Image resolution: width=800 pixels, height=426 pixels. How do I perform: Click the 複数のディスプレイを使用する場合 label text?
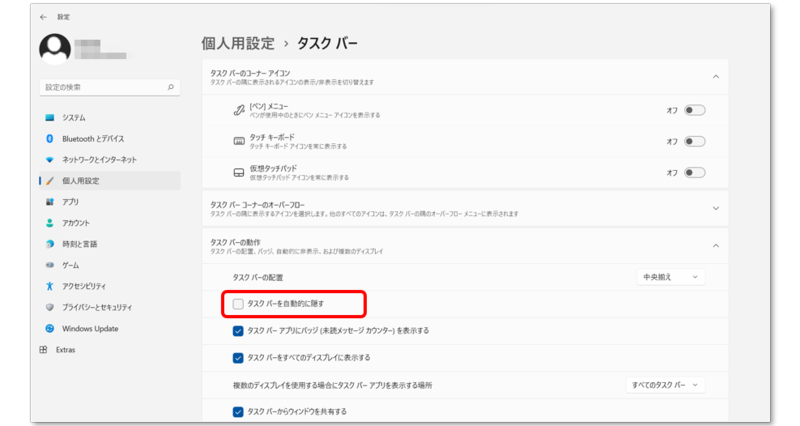tap(333, 385)
